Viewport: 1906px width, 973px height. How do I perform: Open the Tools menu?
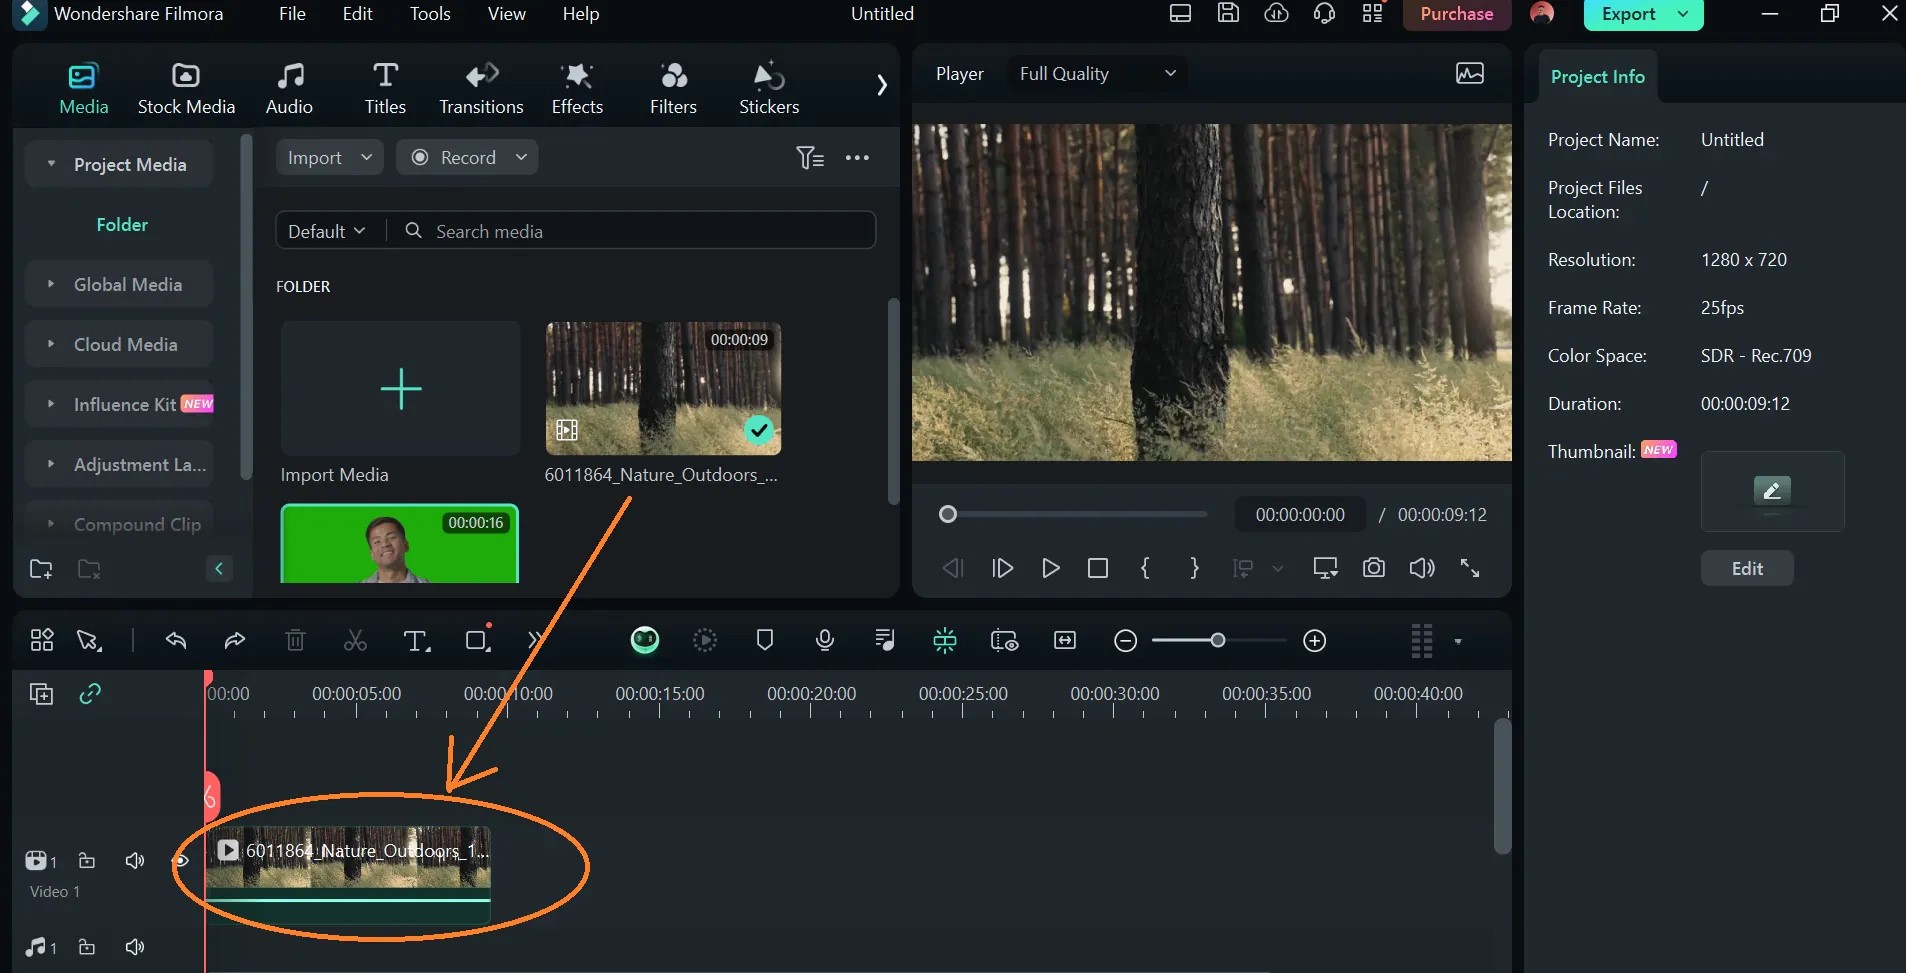coord(430,14)
